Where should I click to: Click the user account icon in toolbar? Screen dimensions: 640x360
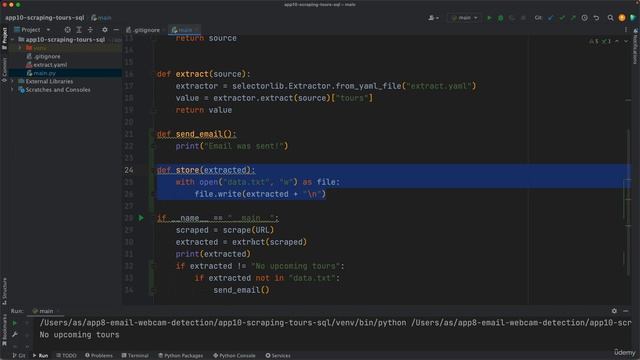pyautogui.click(x=433, y=18)
